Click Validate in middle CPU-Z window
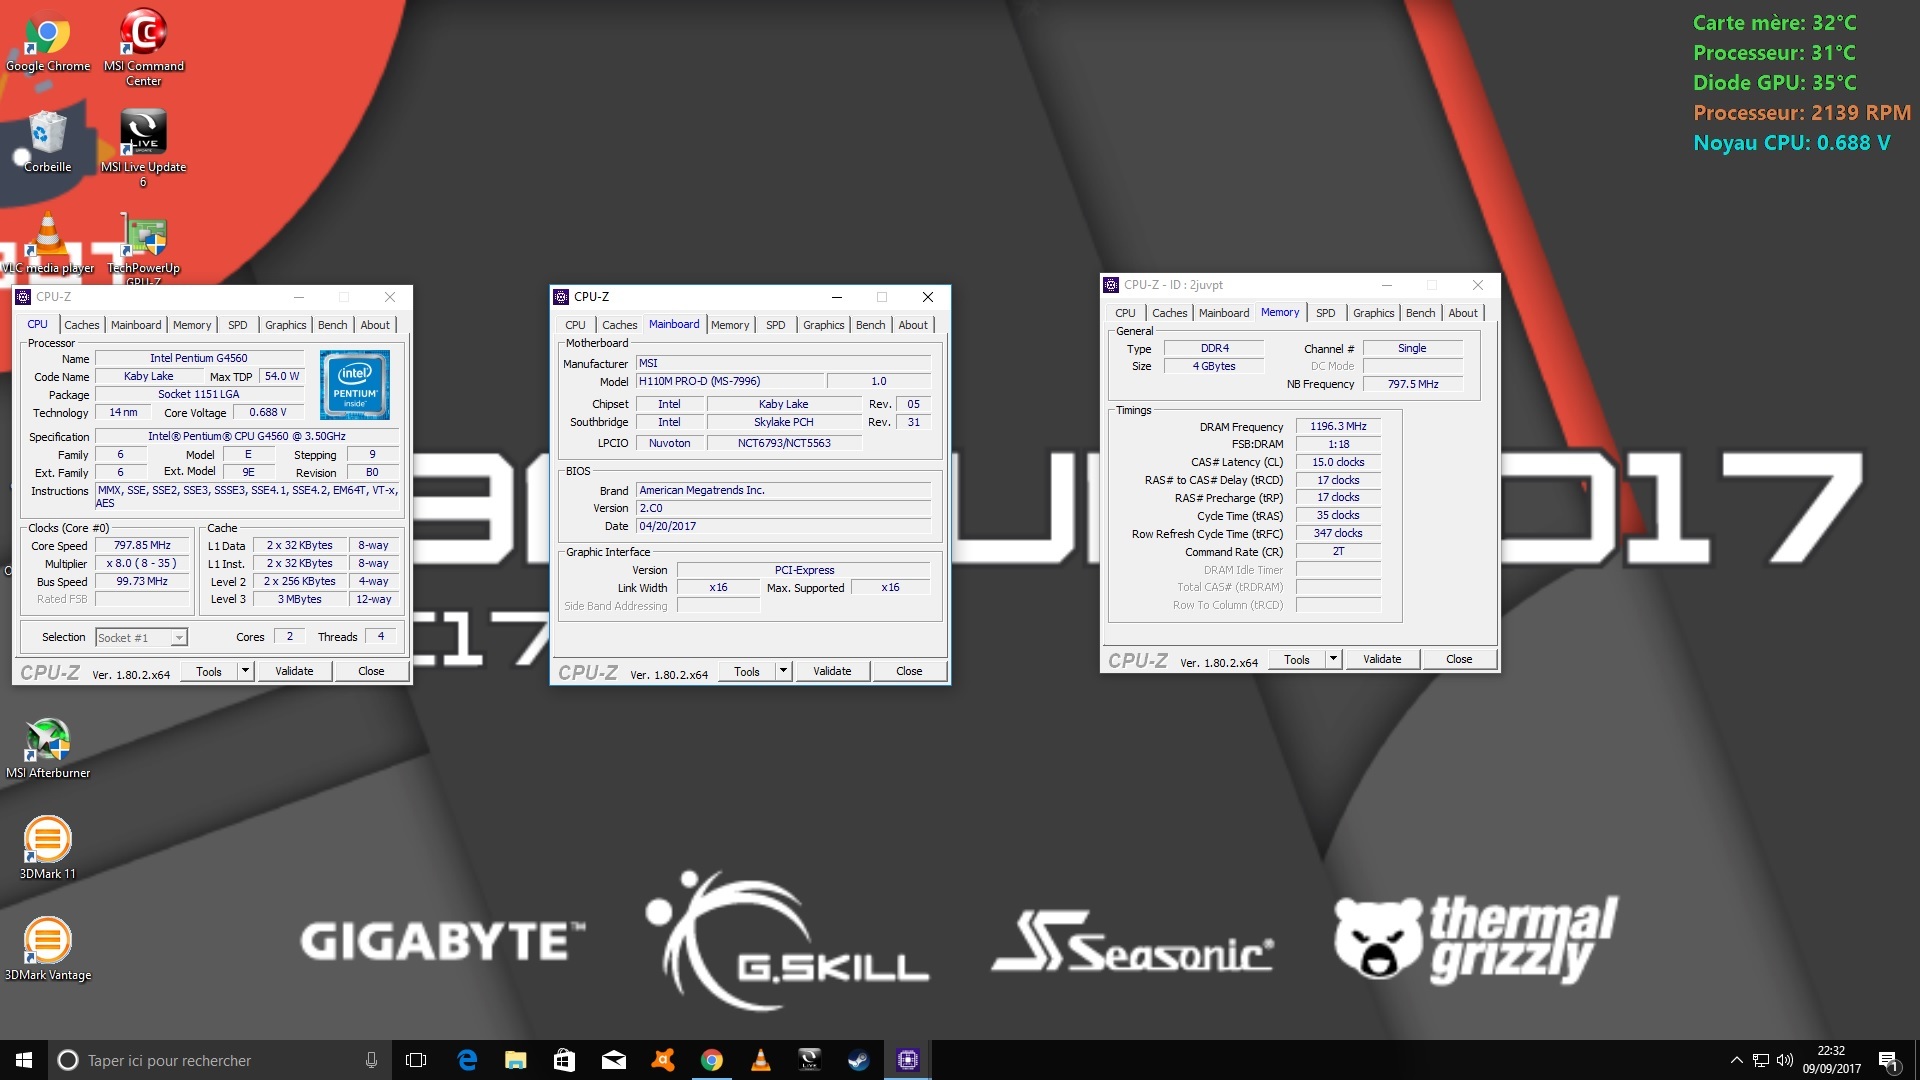 pyautogui.click(x=832, y=671)
